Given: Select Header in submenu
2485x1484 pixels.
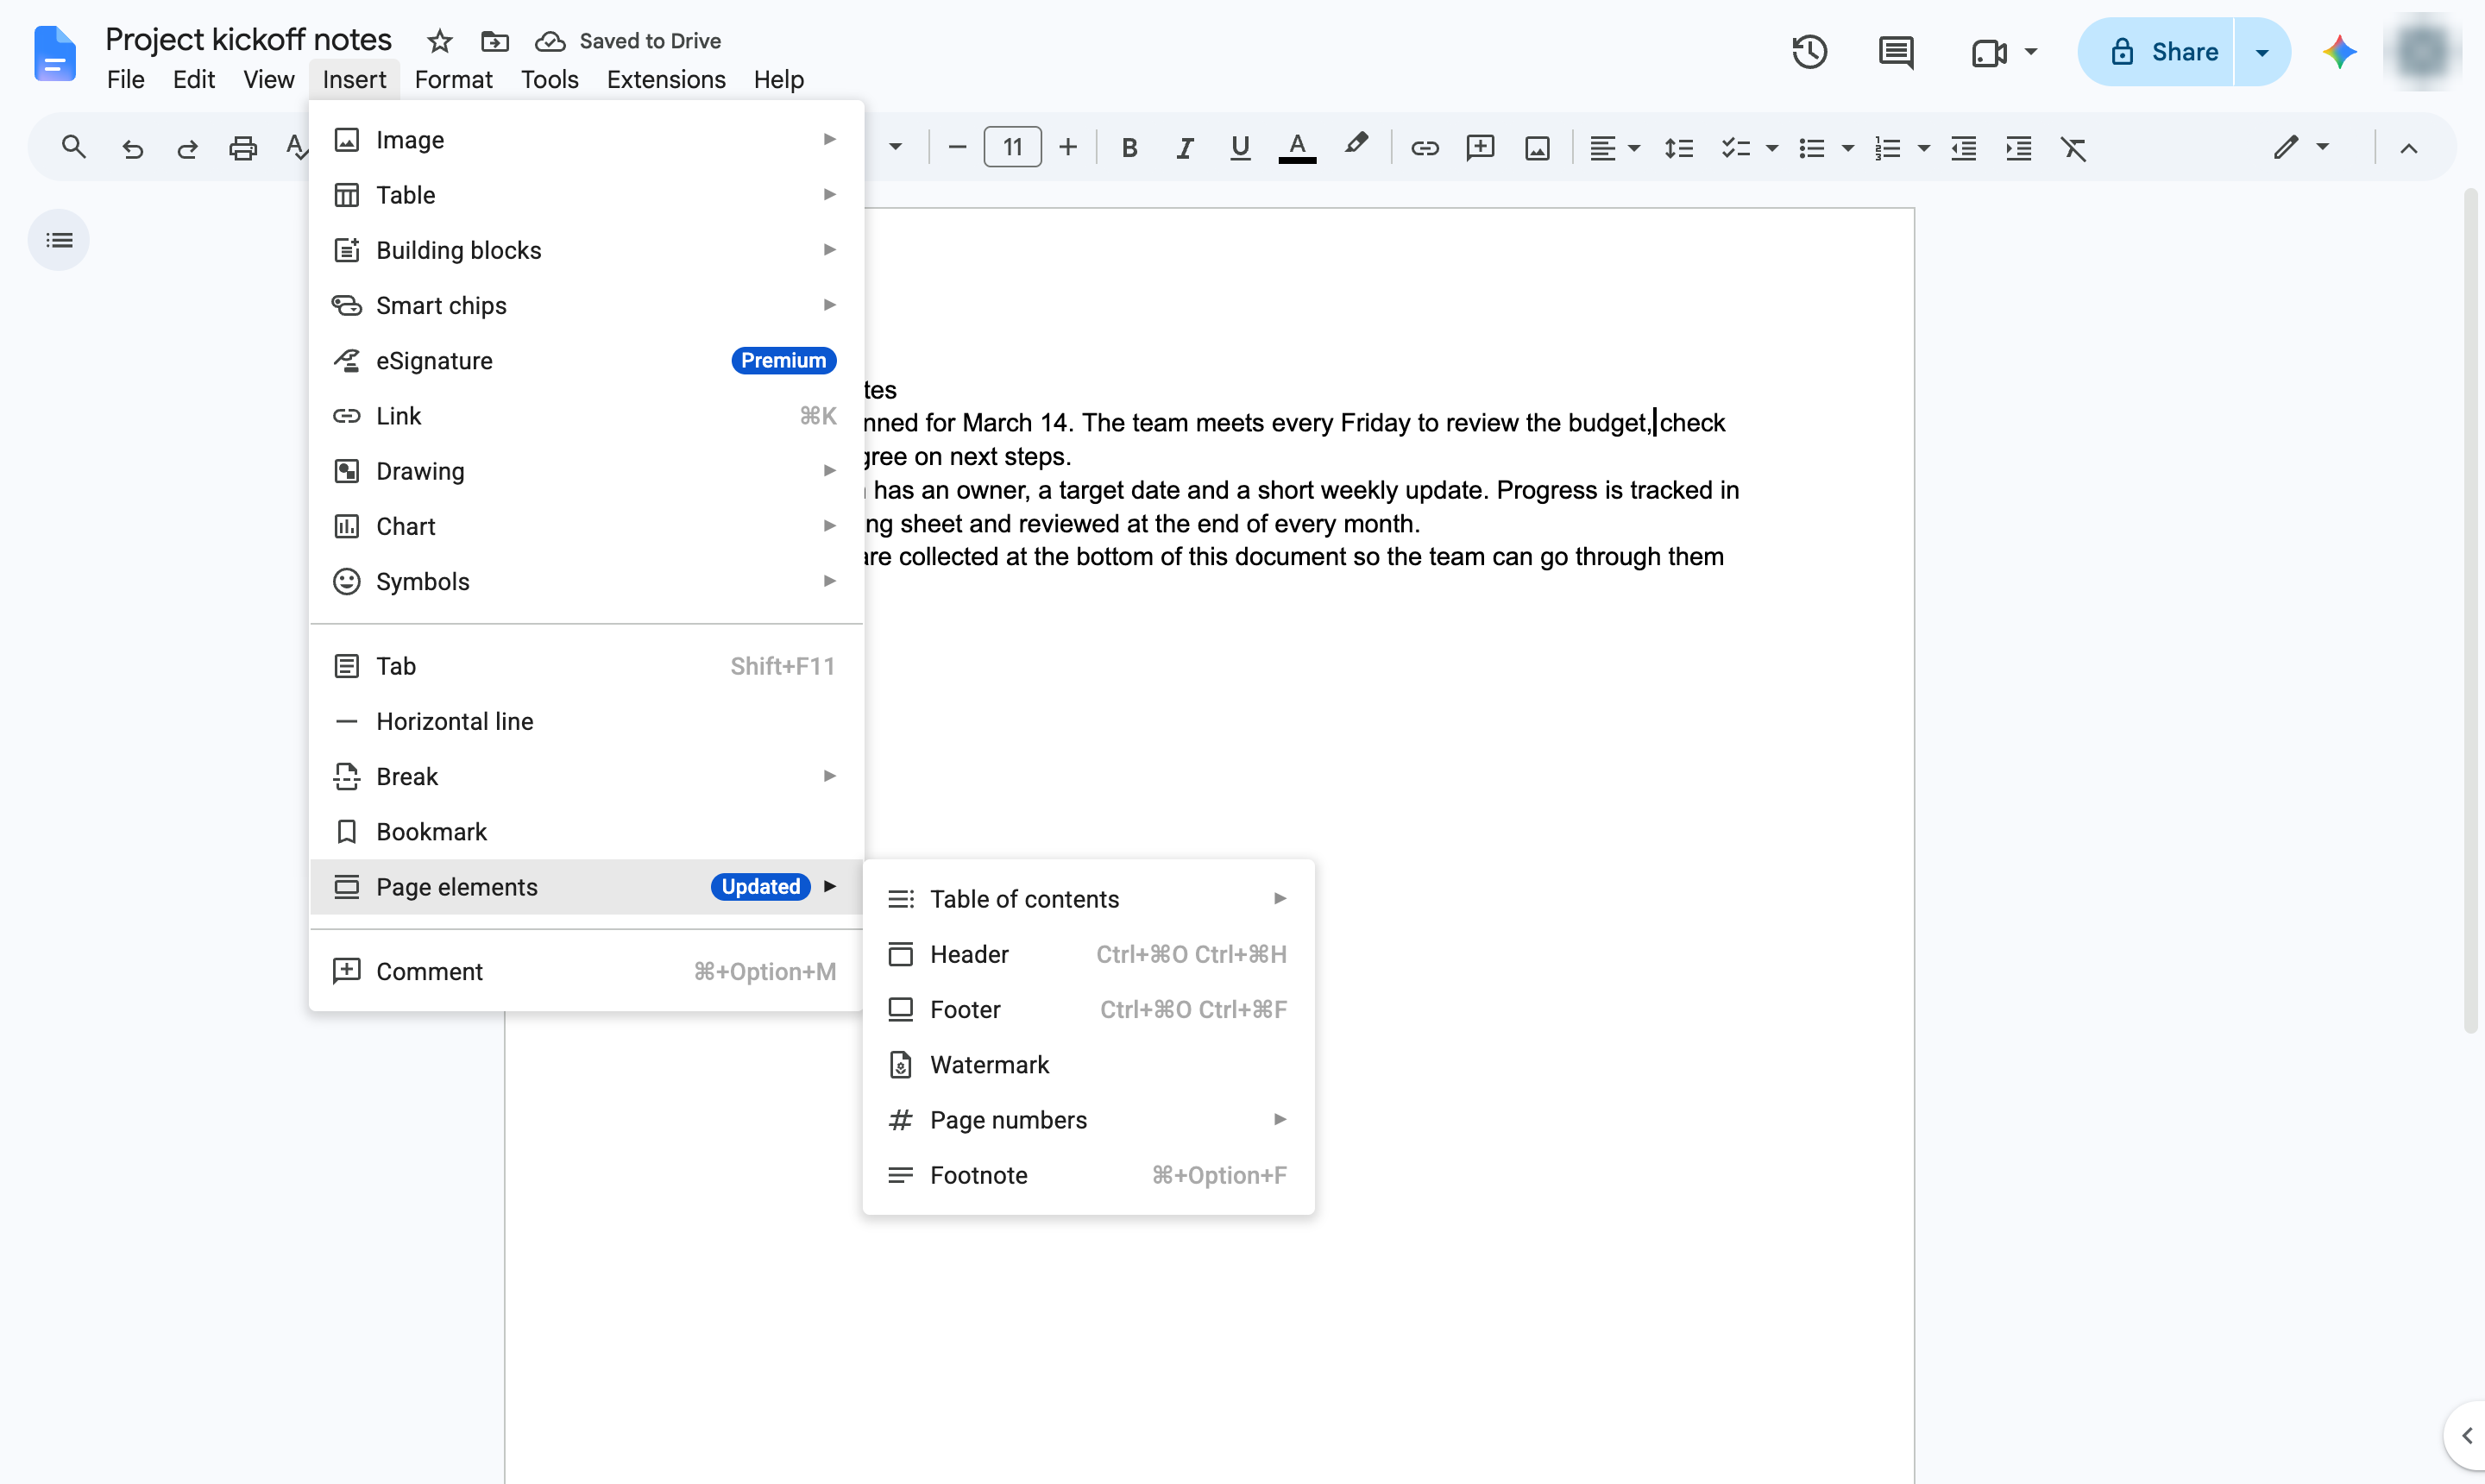Looking at the screenshot, I should [x=1088, y=954].
